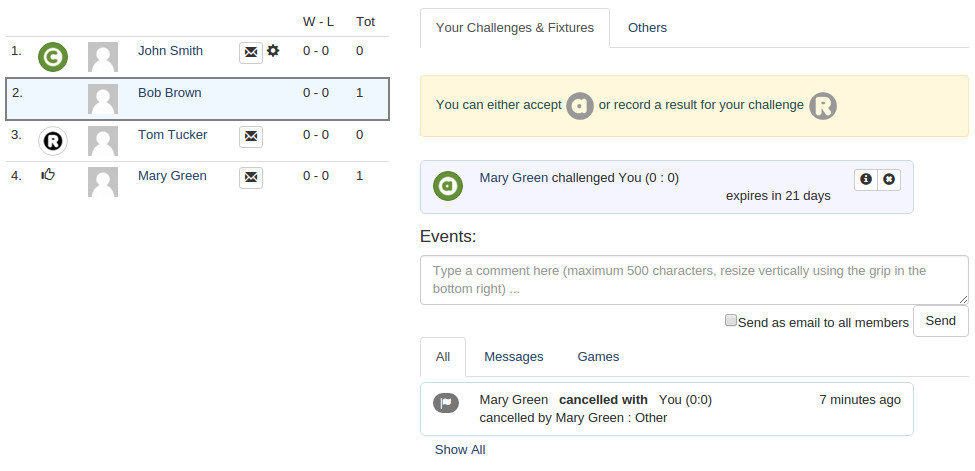This screenshot has width=975, height=471.
Task: Show info for Mary Green's challenge
Action: click(x=866, y=179)
